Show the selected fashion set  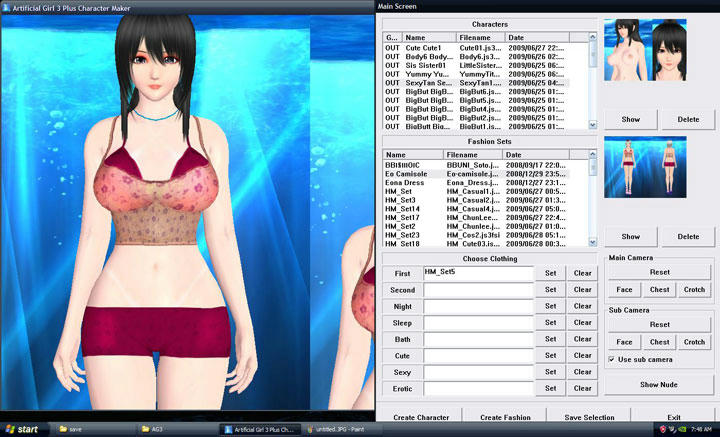[631, 237]
